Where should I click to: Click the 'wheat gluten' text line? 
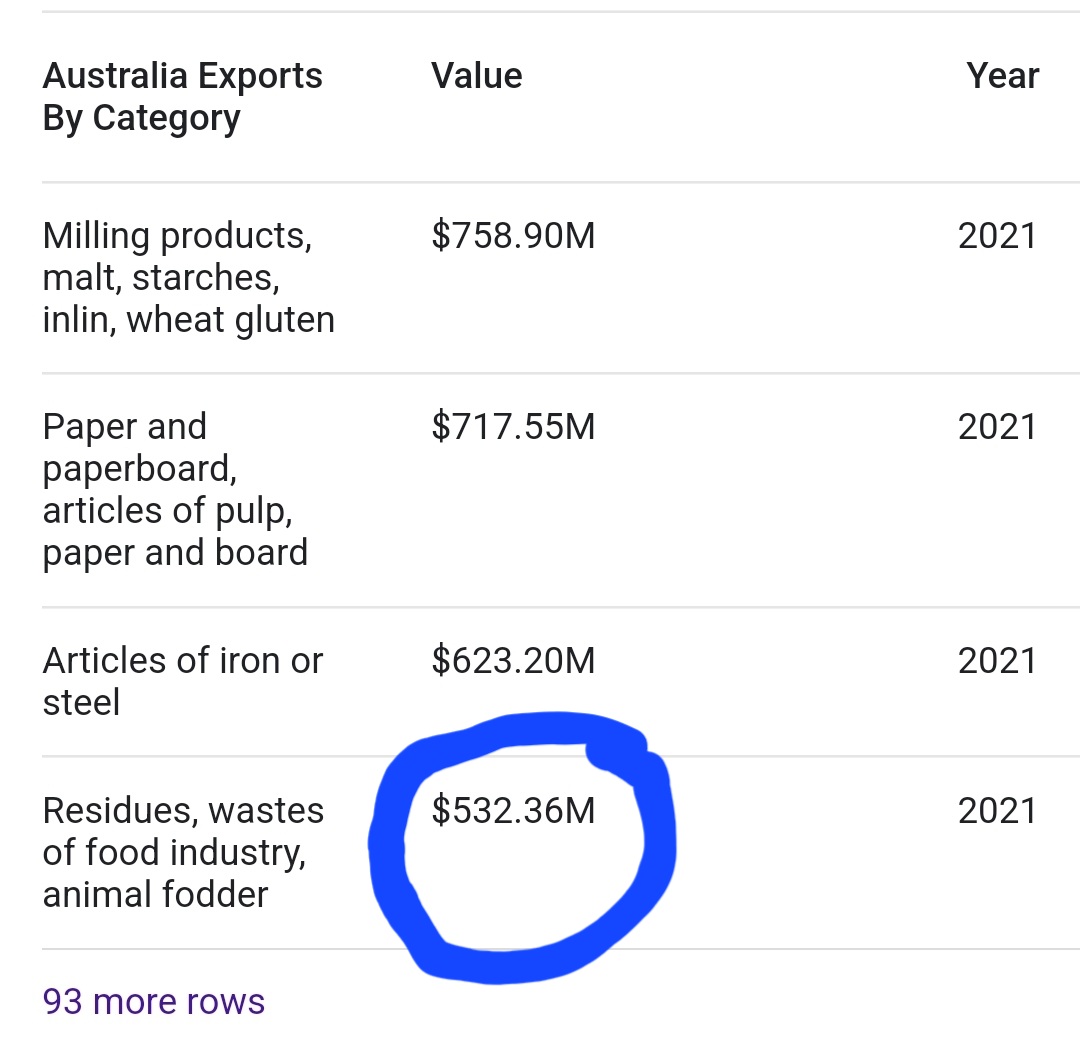tap(231, 320)
